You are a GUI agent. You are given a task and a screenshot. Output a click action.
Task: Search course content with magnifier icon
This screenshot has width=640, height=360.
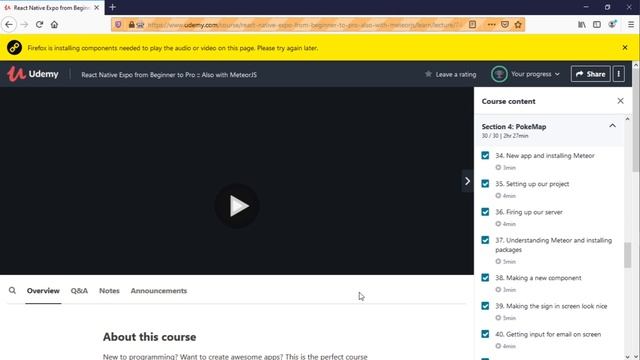click(x=12, y=290)
